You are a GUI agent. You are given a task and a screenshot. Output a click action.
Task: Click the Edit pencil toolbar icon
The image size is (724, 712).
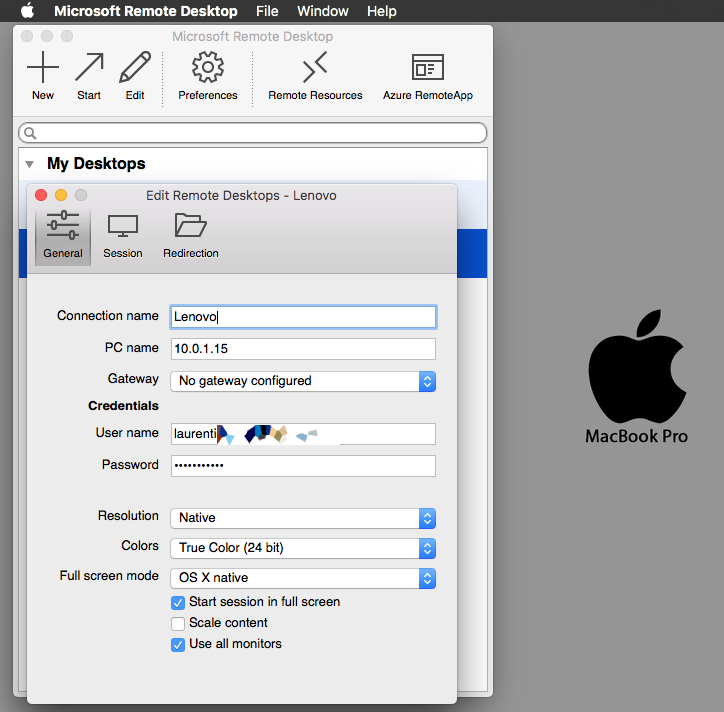pyautogui.click(x=135, y=67)
